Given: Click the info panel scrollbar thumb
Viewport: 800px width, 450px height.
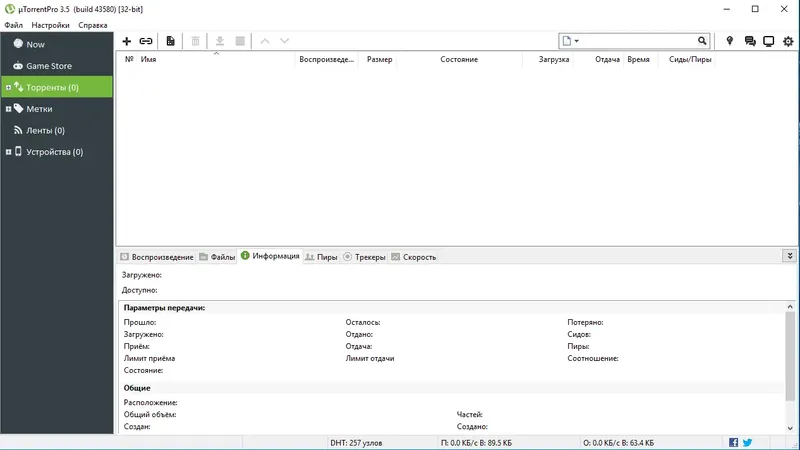Looking at the screenshot, I should [790, 356].
